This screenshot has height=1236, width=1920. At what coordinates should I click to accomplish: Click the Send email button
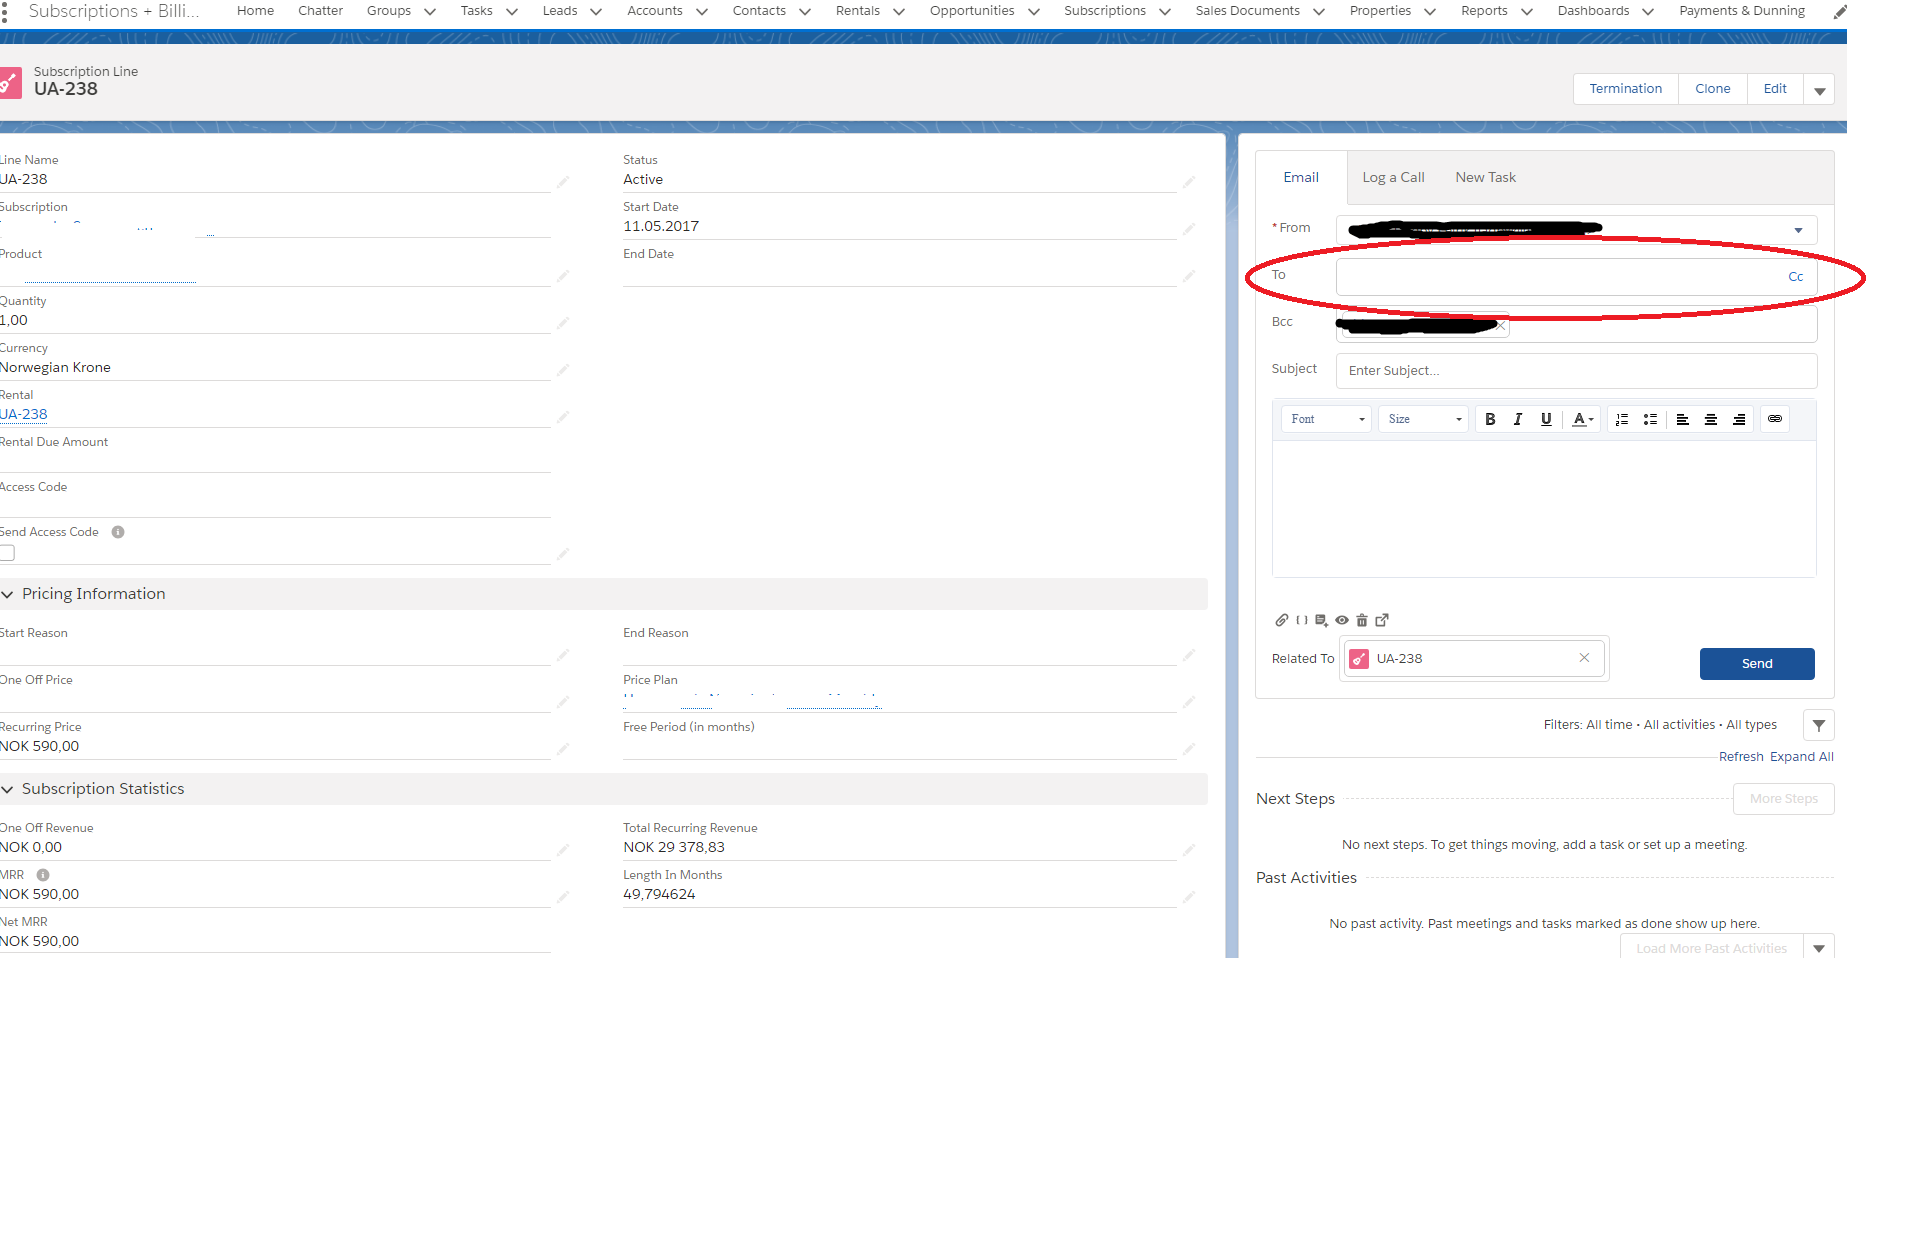point(1756,664)
